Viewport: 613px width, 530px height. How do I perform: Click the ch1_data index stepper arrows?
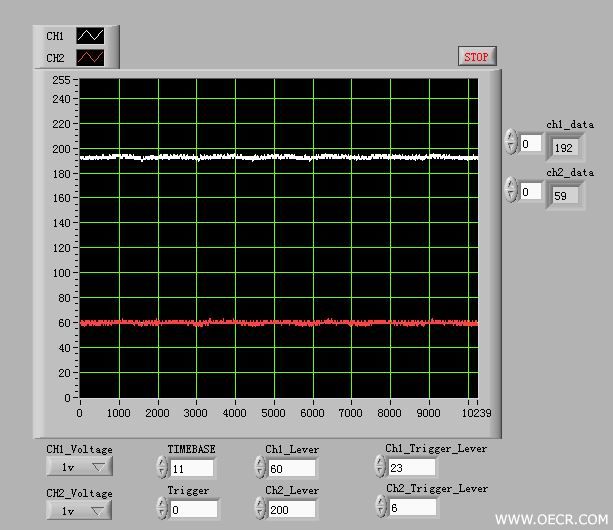click(x=511, y=141)
